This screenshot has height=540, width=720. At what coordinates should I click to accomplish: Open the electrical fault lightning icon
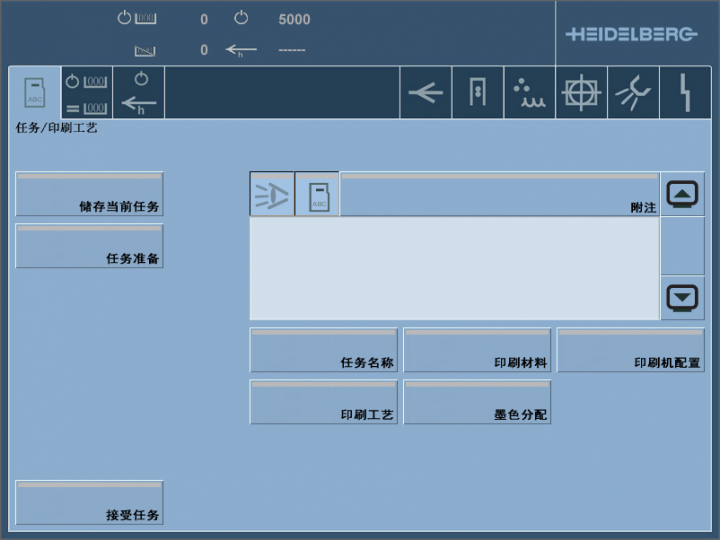point(685,92)
